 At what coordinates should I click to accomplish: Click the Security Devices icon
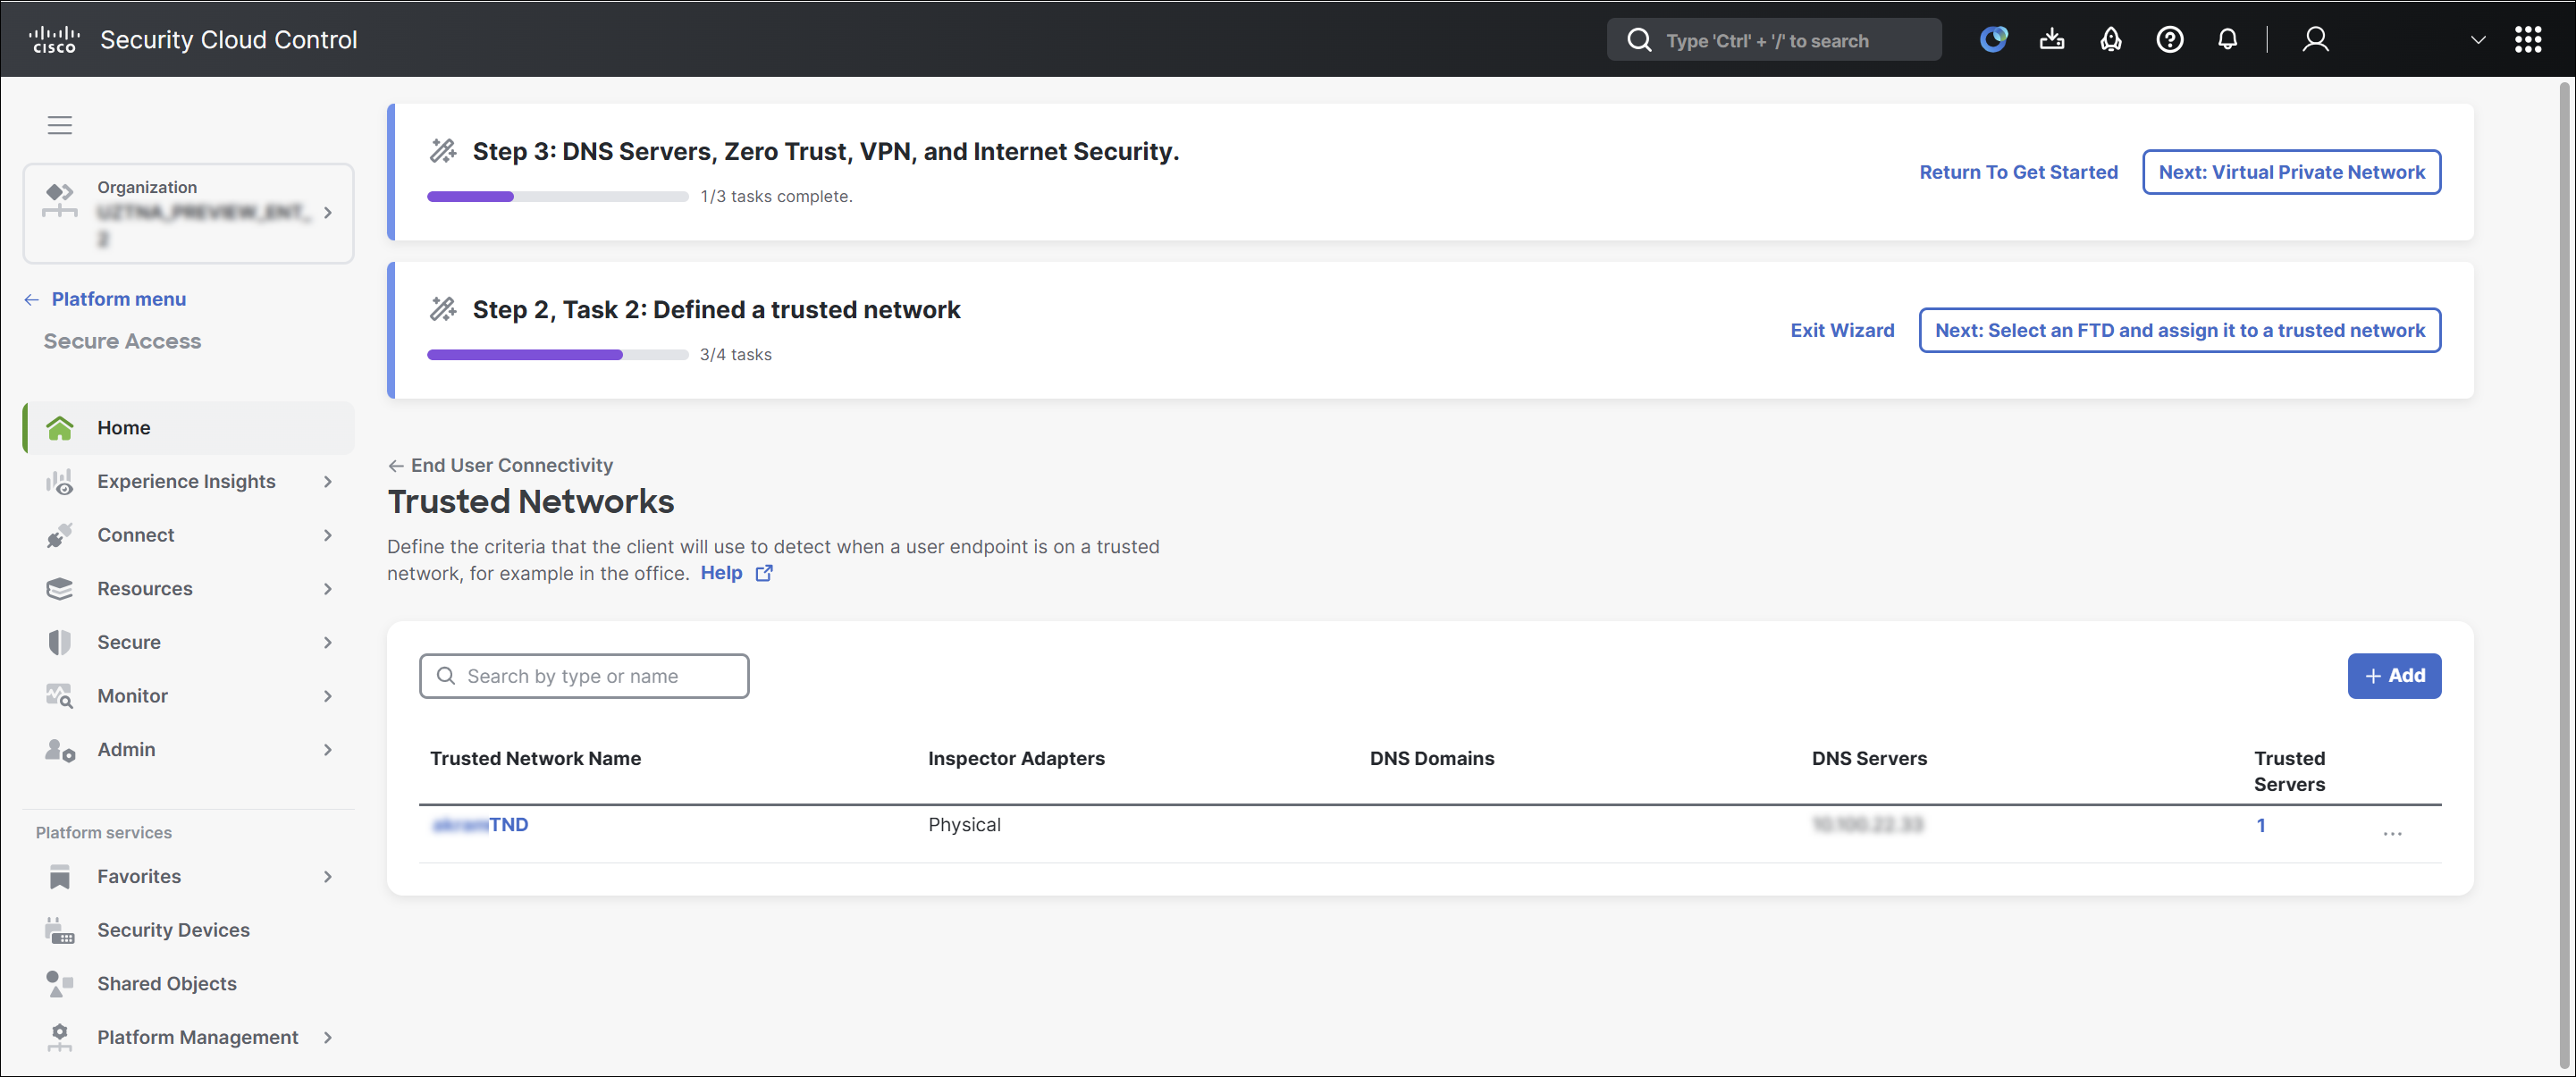[60, 930]
